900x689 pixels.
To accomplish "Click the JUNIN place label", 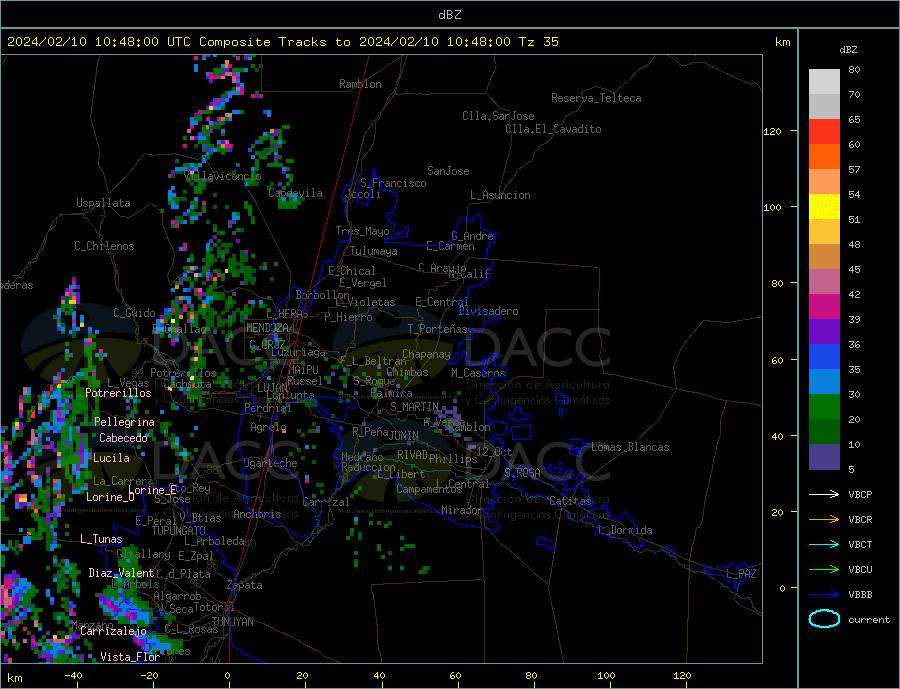I will tap(404, 436).
